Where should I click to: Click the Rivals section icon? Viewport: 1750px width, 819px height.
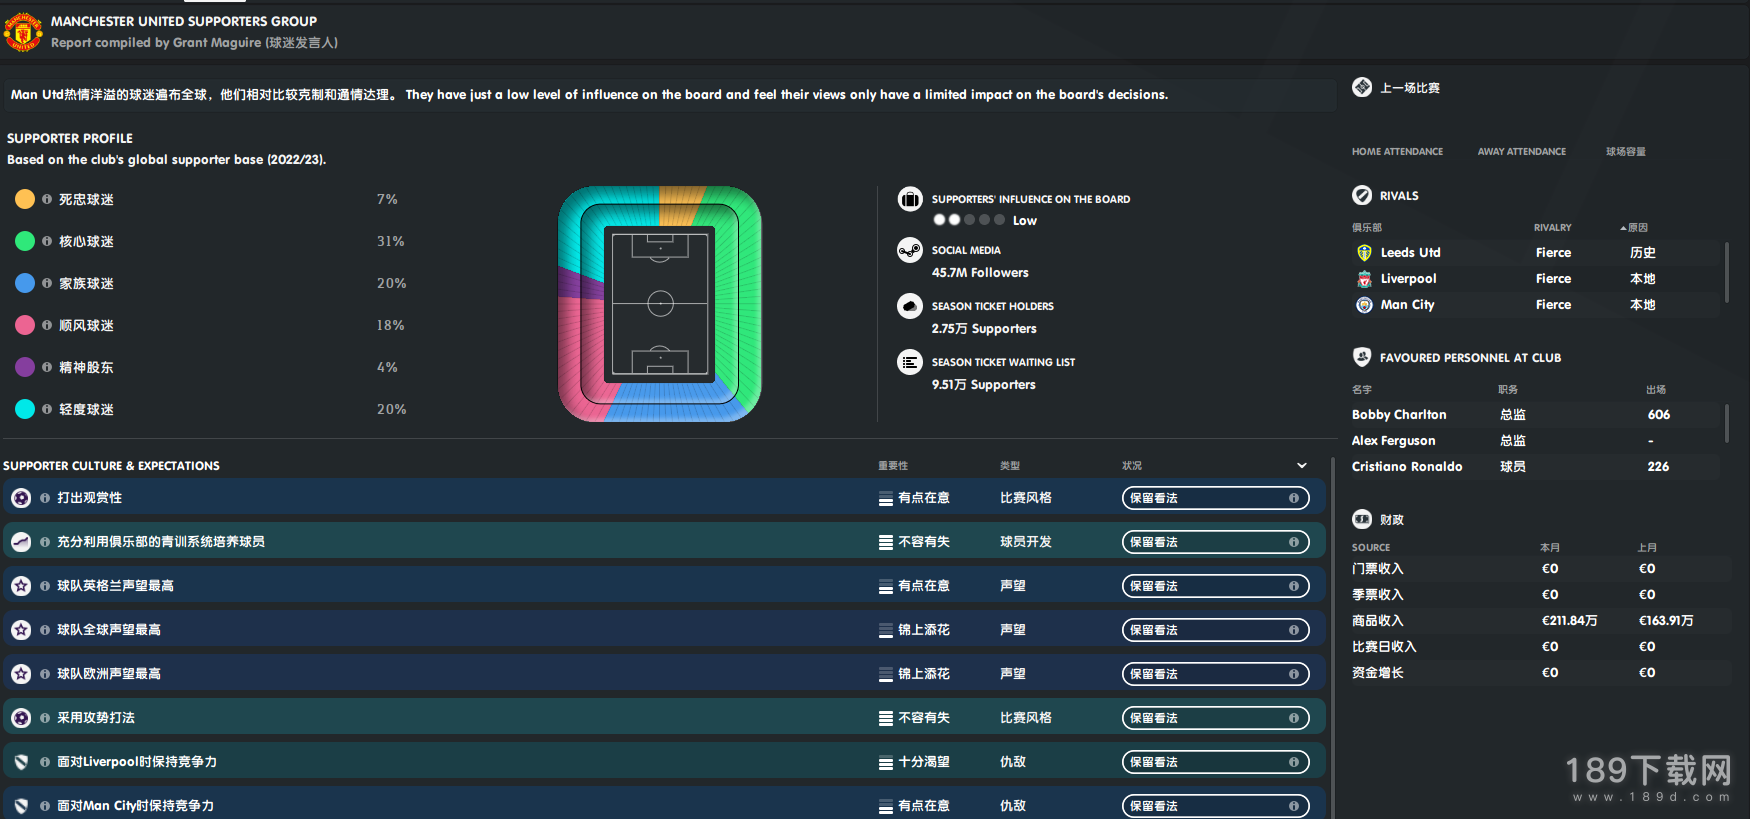1362,195
